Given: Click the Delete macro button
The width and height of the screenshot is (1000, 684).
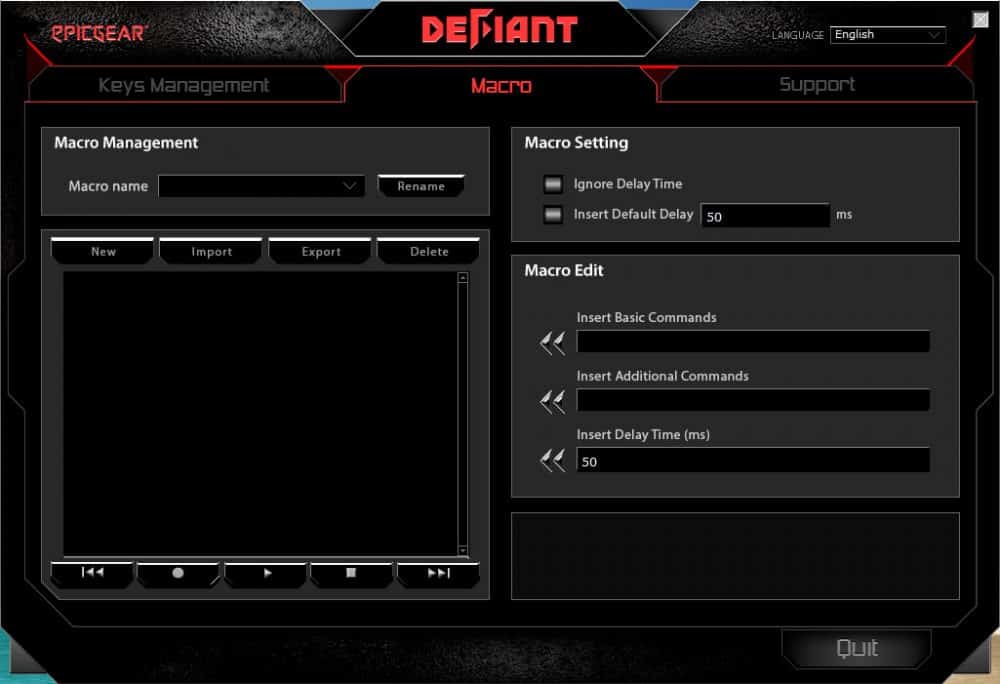Looking at the screenshot, I should point(429,251).
